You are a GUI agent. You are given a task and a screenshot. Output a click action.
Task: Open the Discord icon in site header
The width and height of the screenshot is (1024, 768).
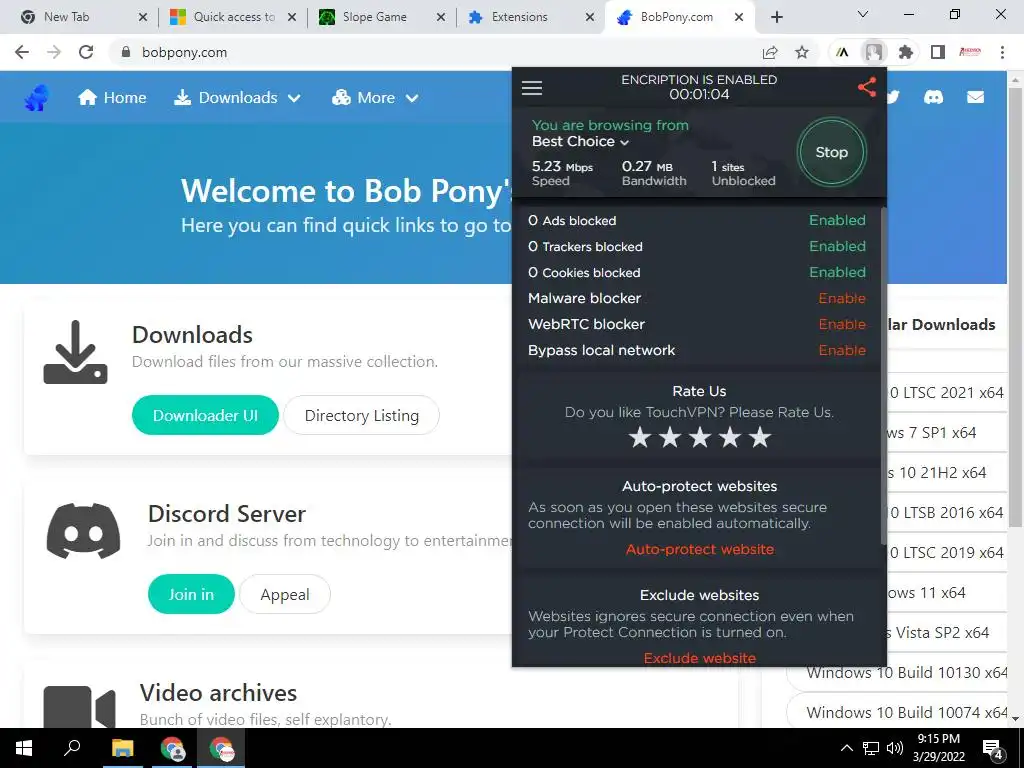pyautogui.click(x=933, y=97)
